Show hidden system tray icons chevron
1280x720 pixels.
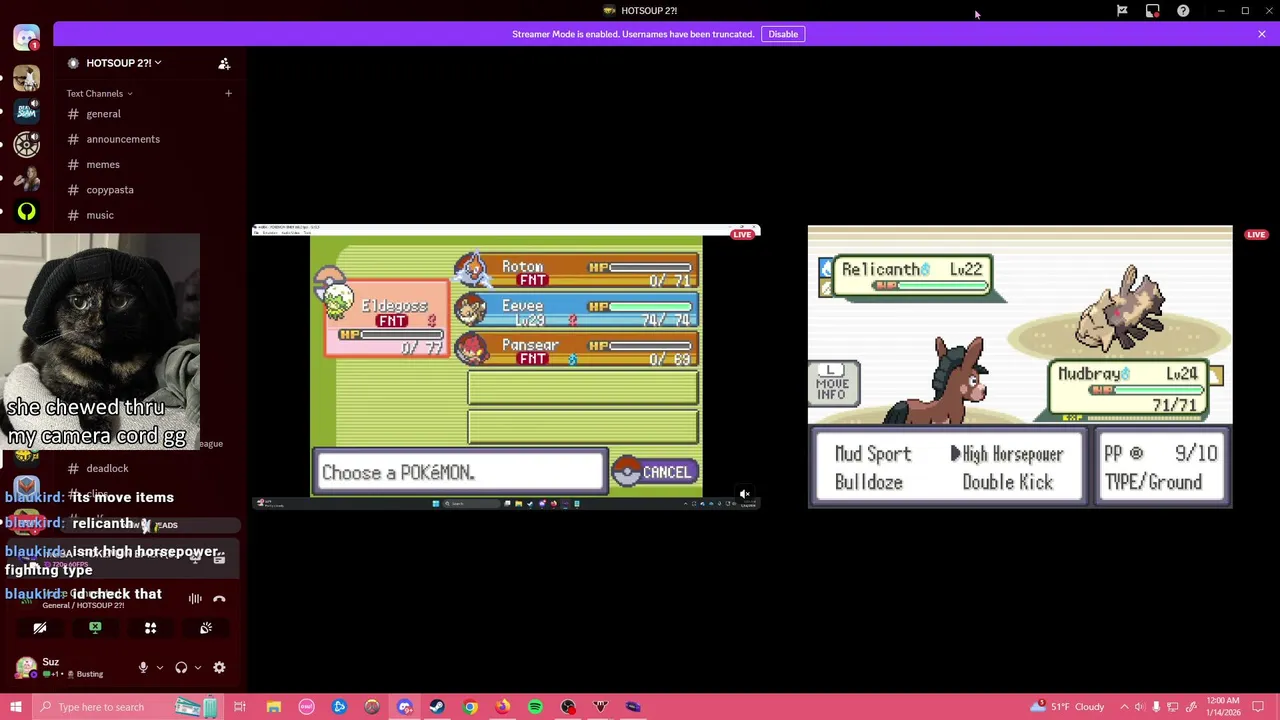point(1123,707)
